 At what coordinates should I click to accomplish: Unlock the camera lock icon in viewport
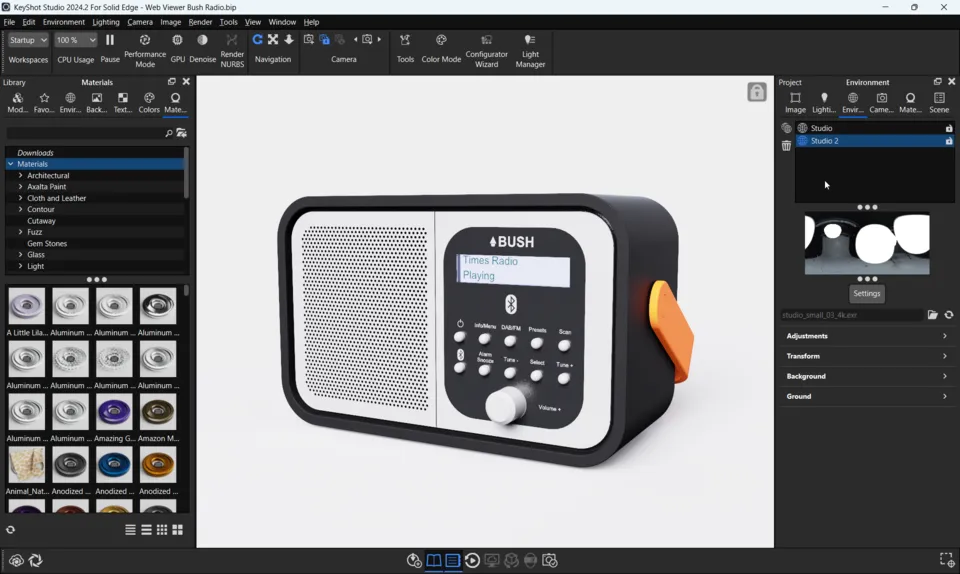(757, 92)
